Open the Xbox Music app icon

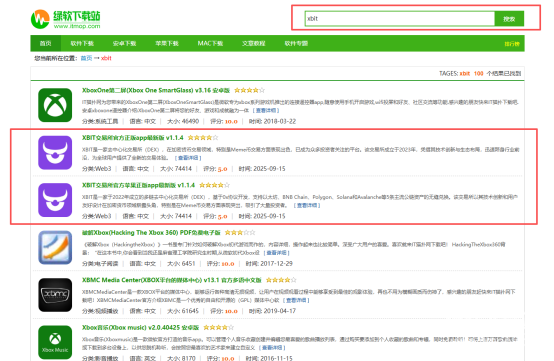(x=55, y=342)
